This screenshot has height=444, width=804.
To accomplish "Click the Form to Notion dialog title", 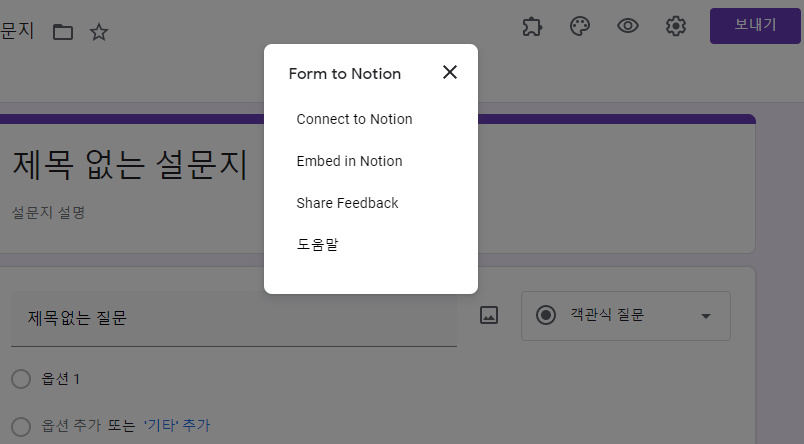I will coord(345,74).
